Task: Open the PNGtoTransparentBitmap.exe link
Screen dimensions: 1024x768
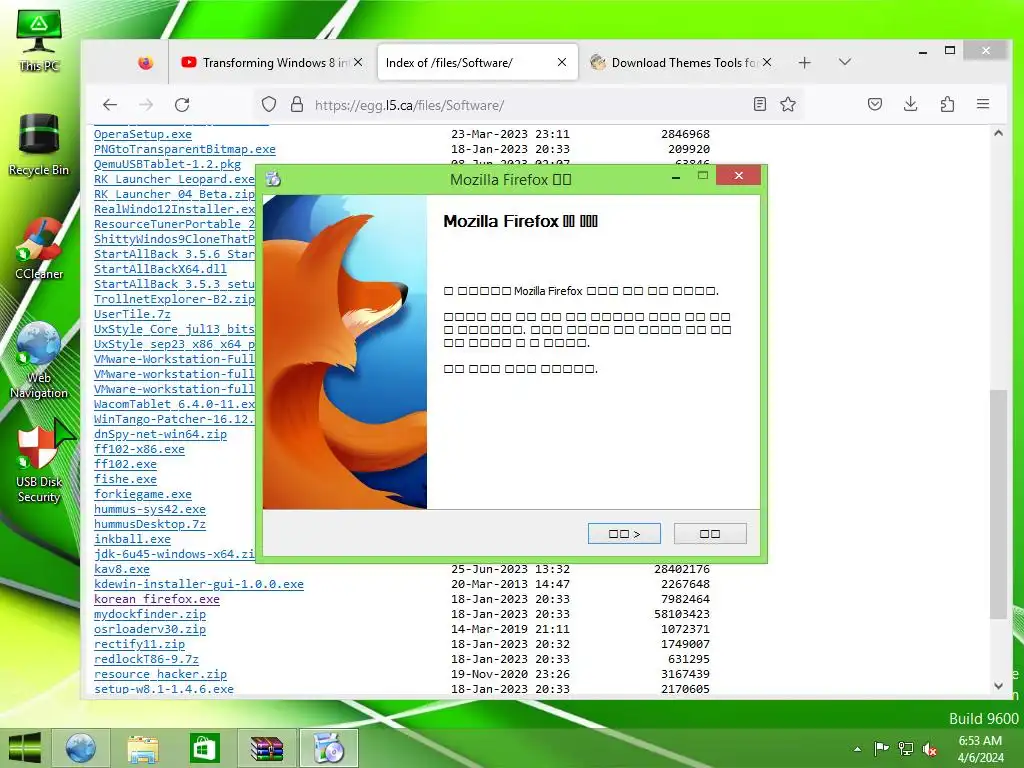Action: point(184,149)
